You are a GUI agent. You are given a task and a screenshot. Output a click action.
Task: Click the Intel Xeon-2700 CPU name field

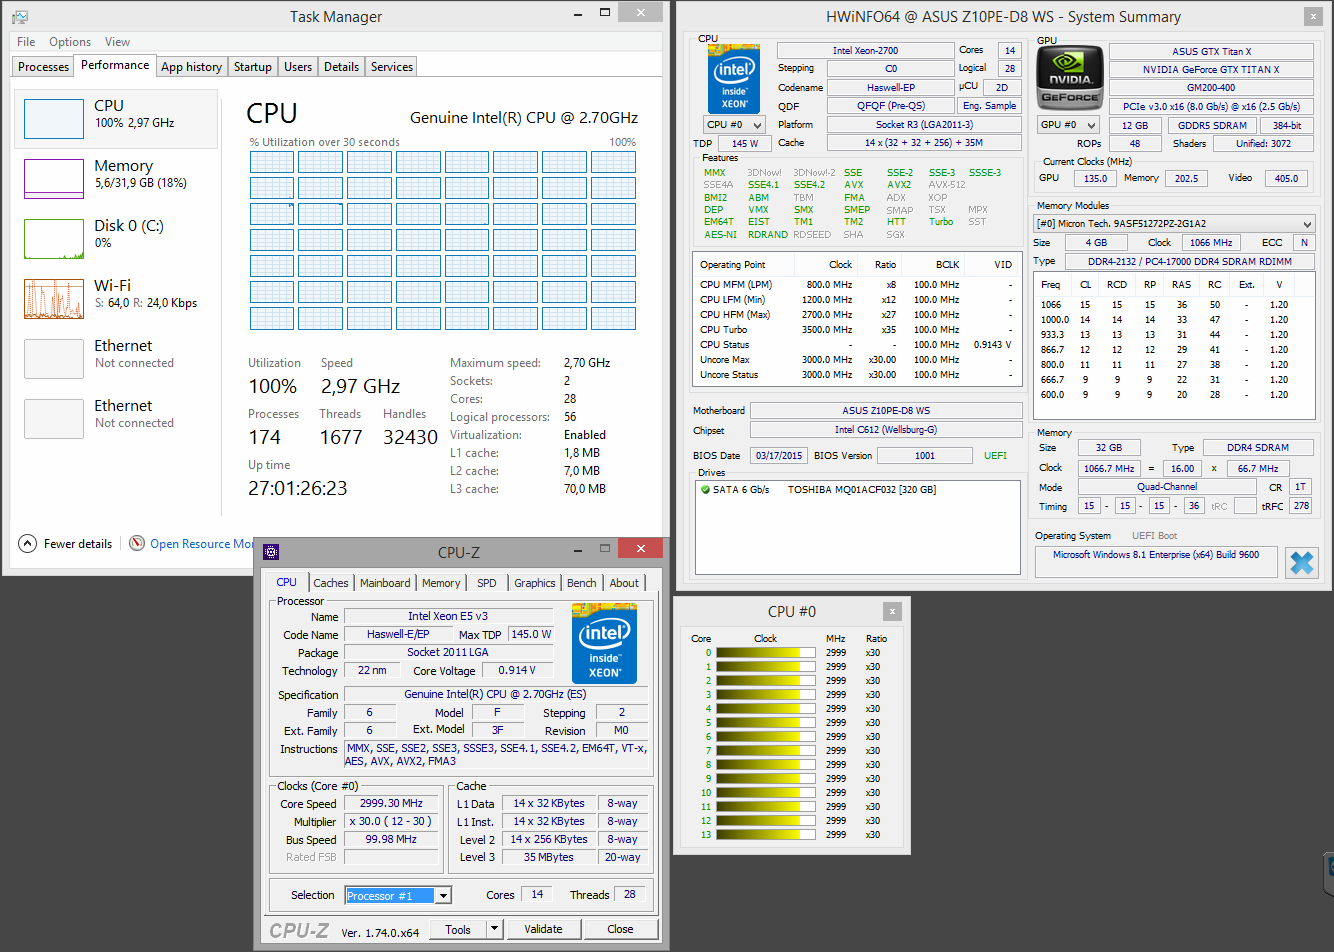(866, 50)
